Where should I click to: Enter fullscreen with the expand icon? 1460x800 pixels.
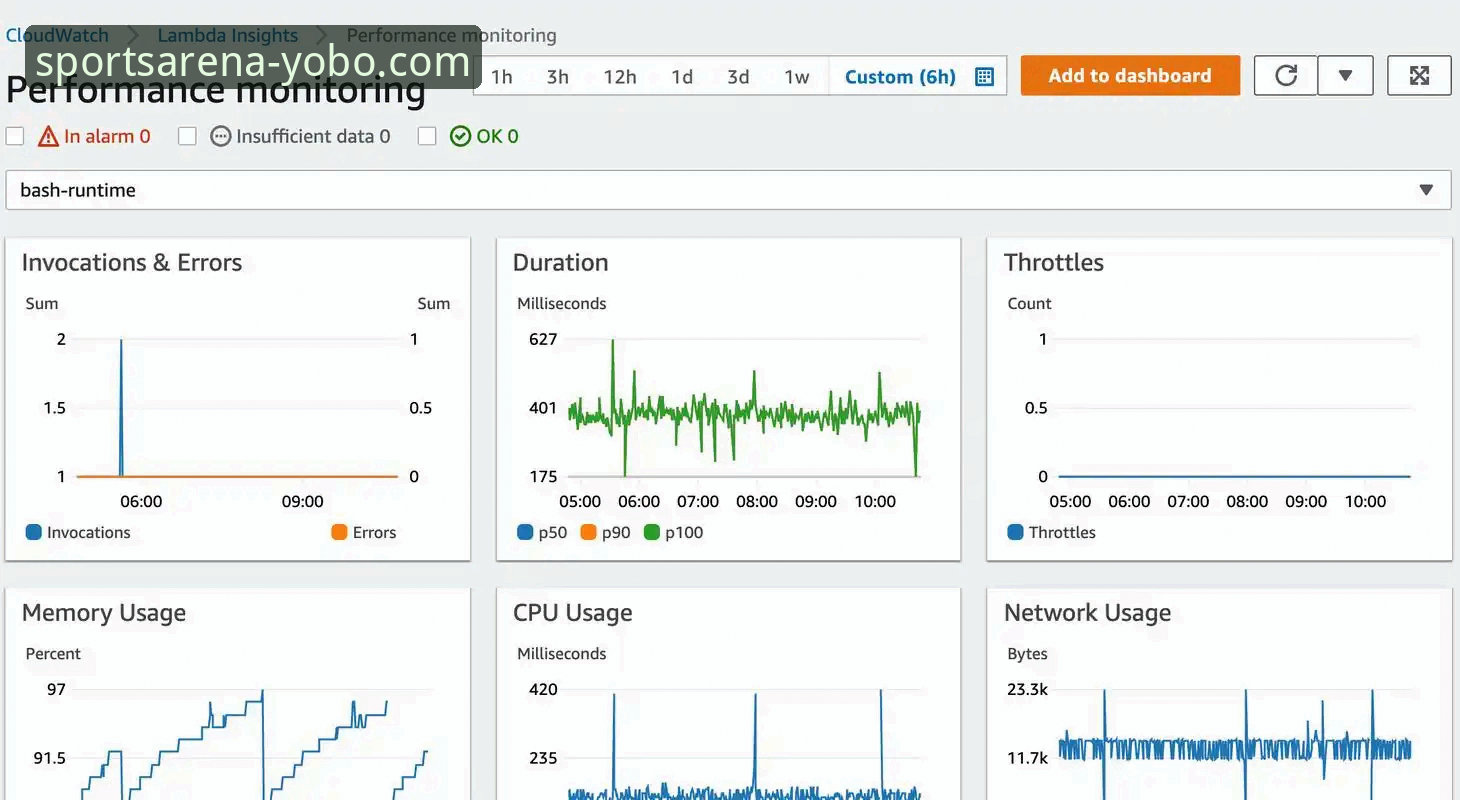click(x=1419, y=76)
